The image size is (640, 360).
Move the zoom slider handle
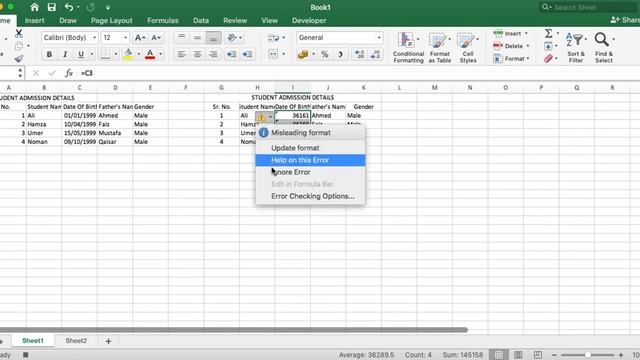coord(588,355)
